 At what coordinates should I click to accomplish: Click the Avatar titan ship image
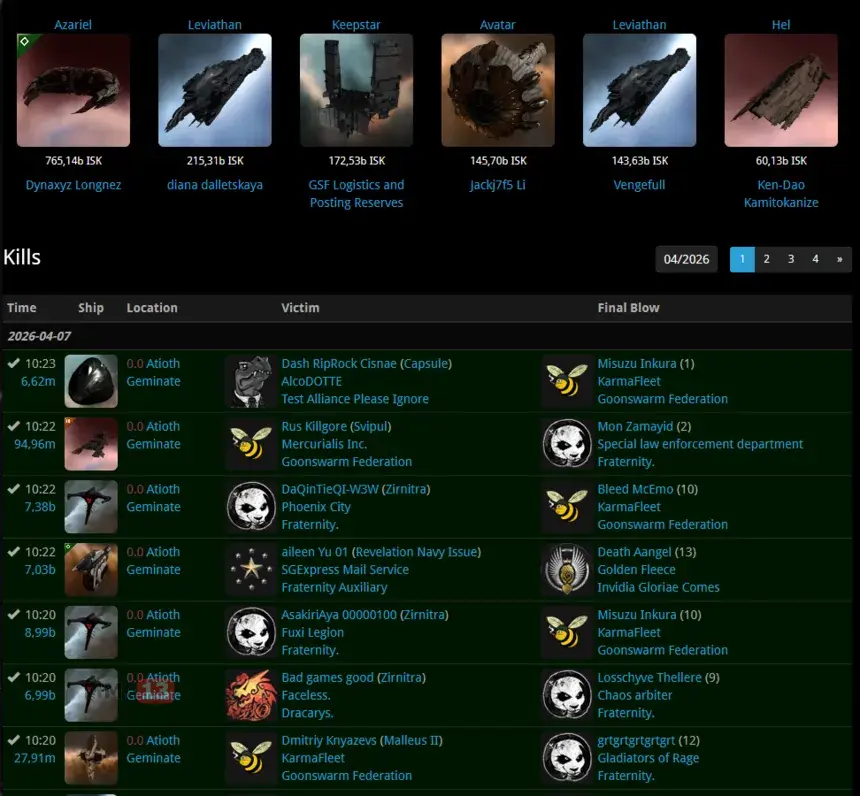pyautogui.click(x=498, y=91)
